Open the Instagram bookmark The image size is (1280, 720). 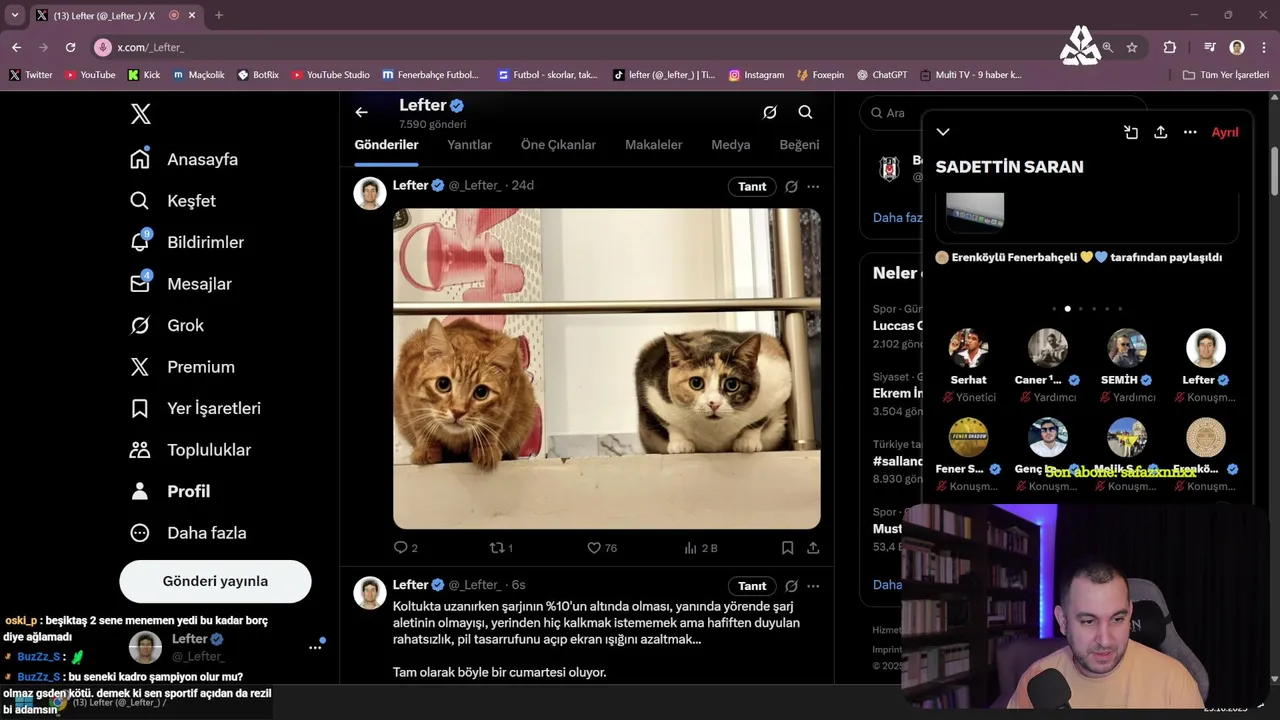(x=756, y=75)
